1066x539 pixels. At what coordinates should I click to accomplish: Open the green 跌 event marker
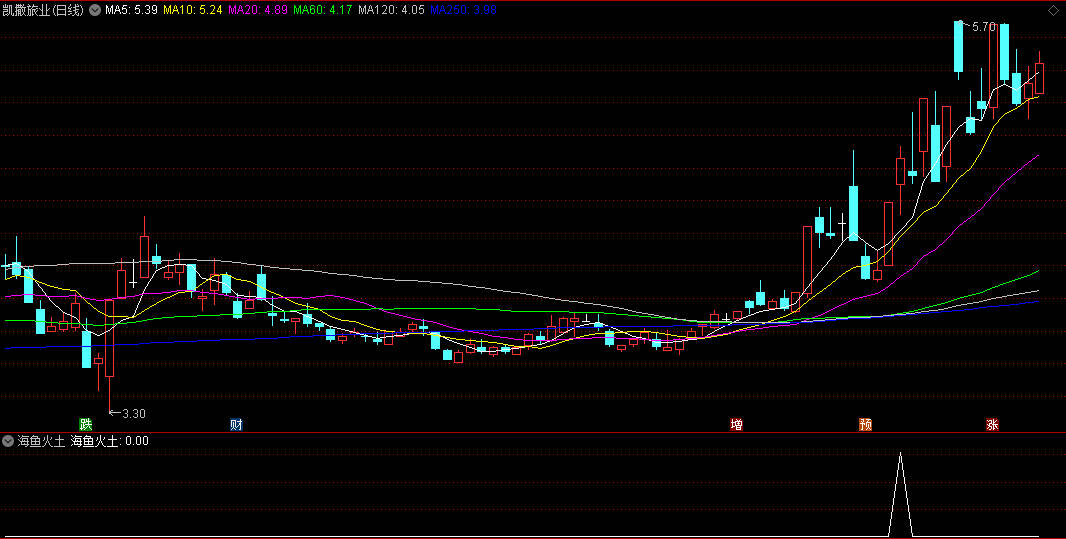[86, 425]
